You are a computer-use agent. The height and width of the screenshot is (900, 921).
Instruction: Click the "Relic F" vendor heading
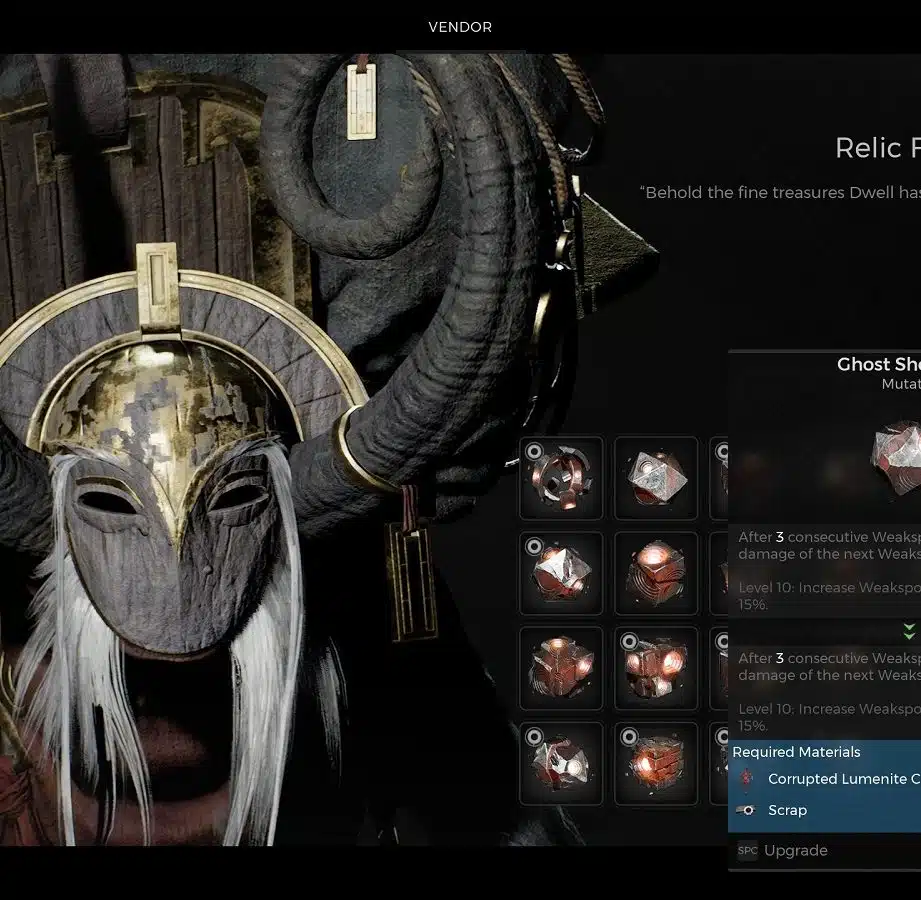point(878,148)
